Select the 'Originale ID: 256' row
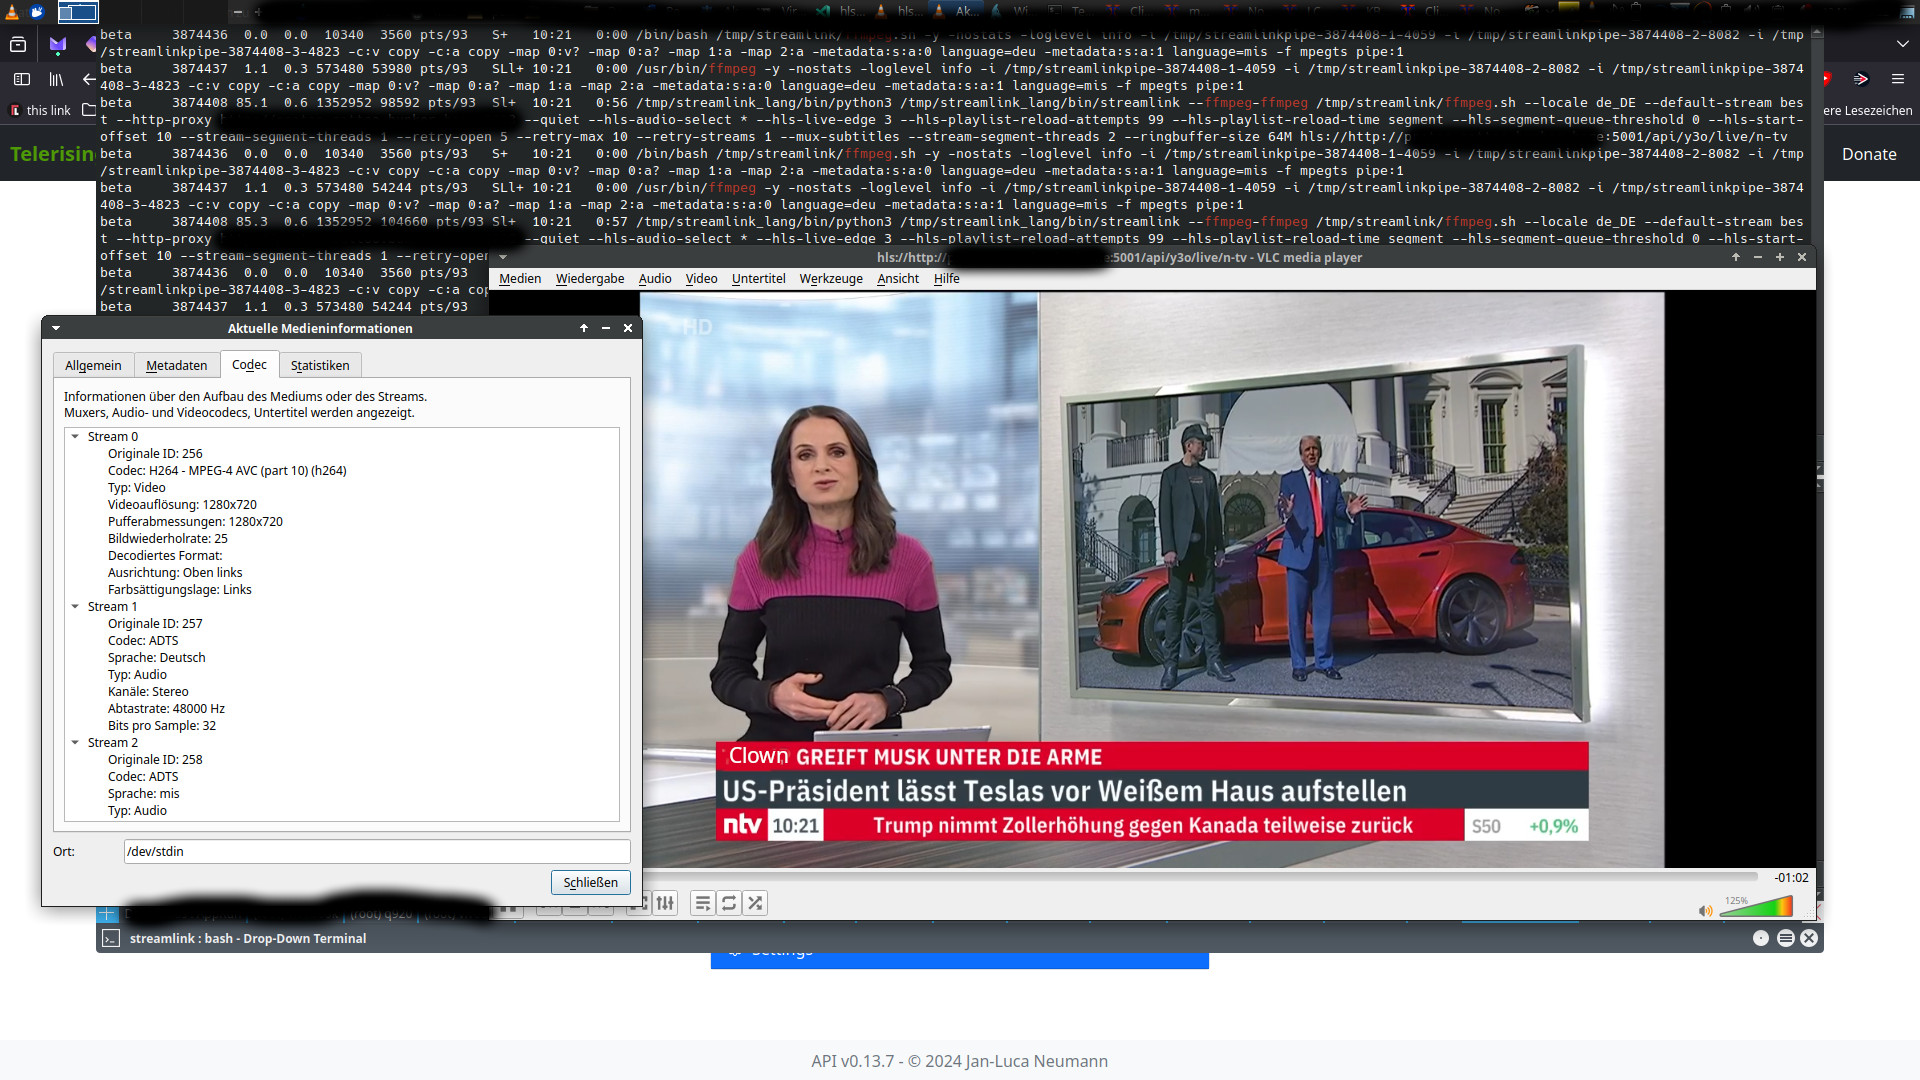Viewport: 1920px width, 1080px height. click(x=155, y=454)
